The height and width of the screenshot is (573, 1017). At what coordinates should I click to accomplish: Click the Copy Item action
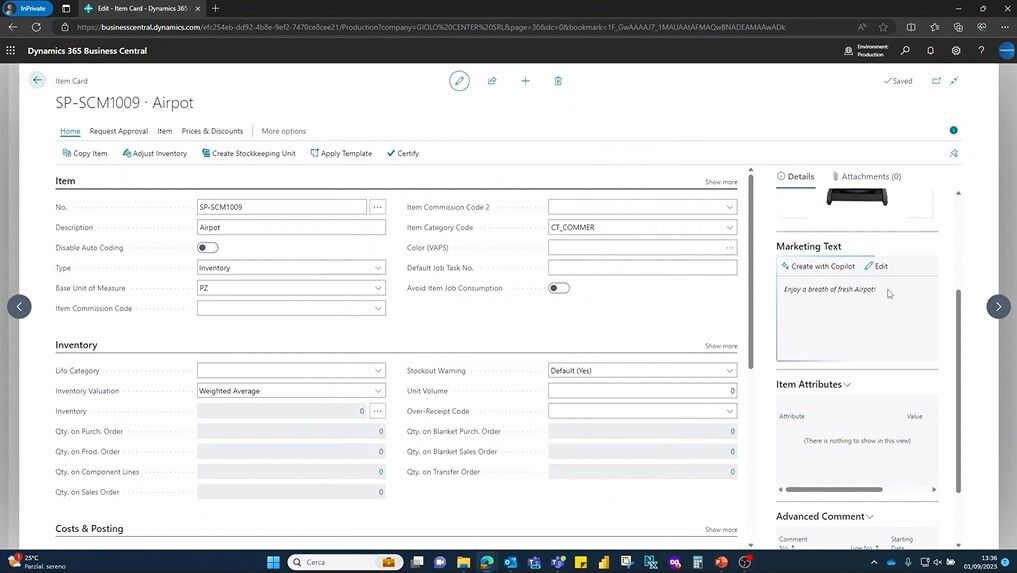click(84, 153)
